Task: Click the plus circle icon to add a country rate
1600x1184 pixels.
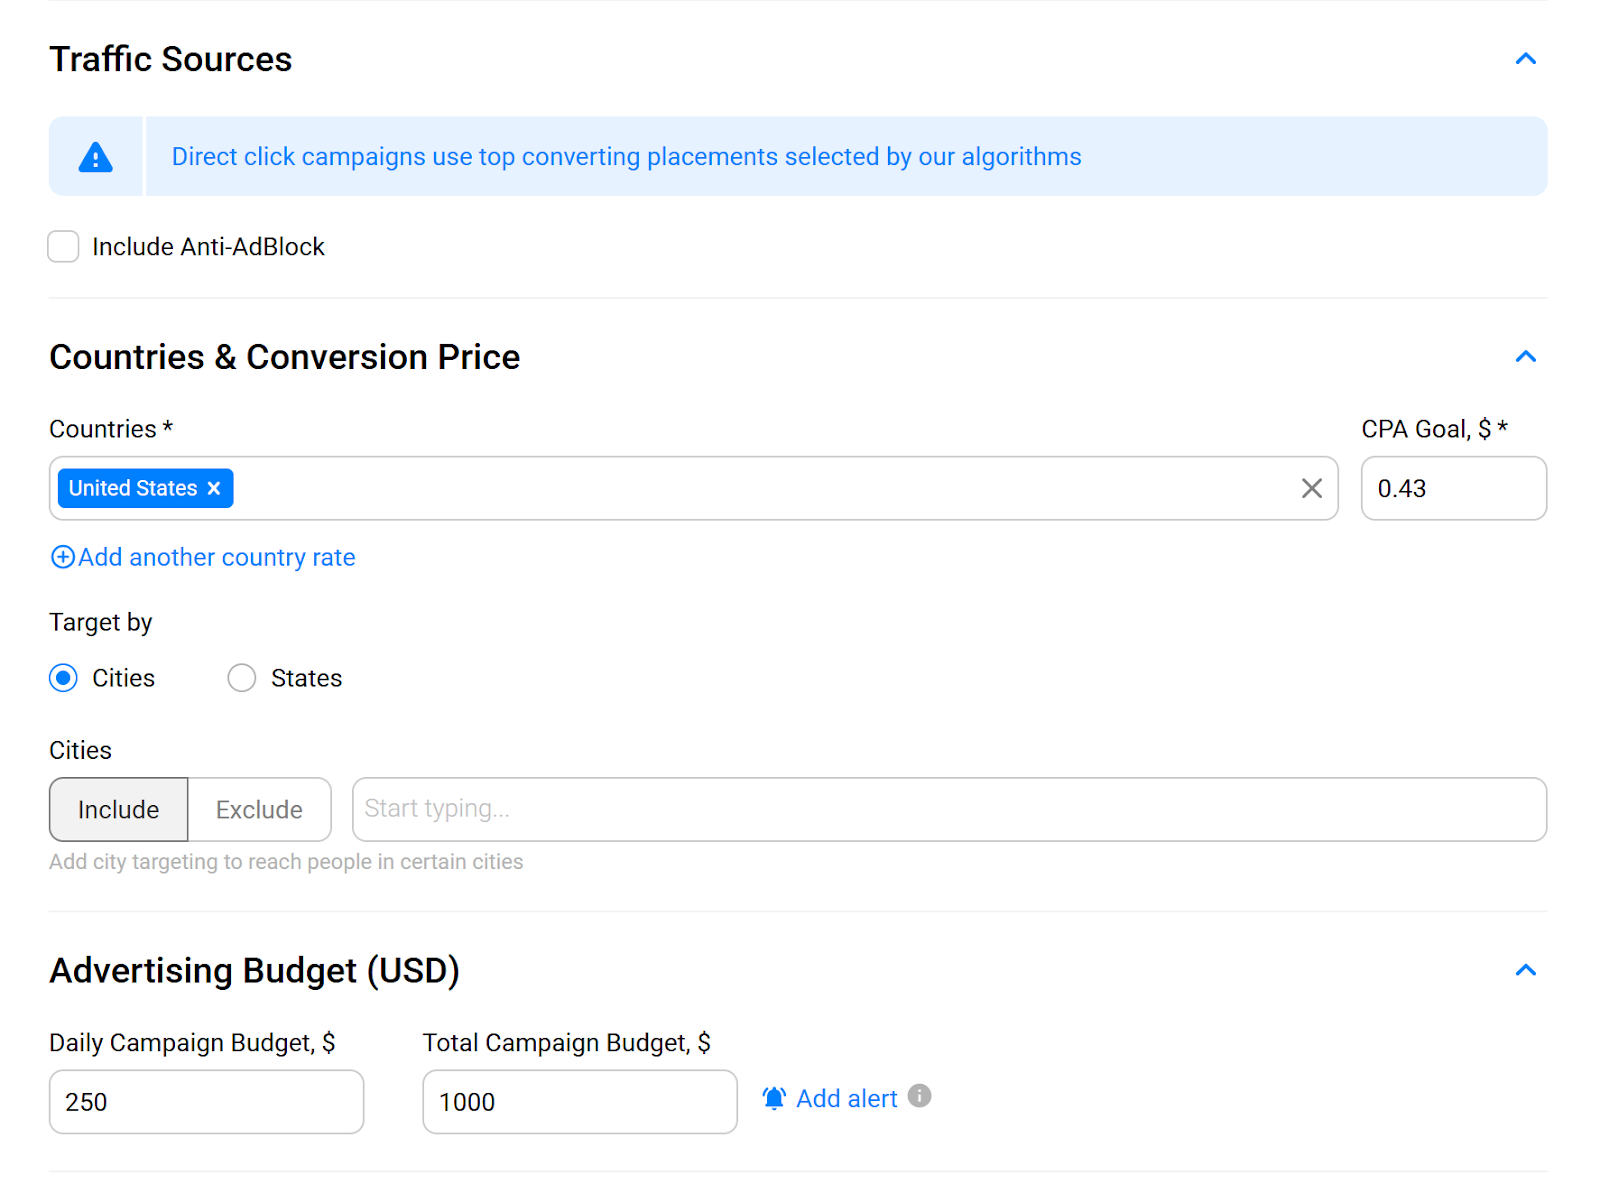Action: coord(62,557)
